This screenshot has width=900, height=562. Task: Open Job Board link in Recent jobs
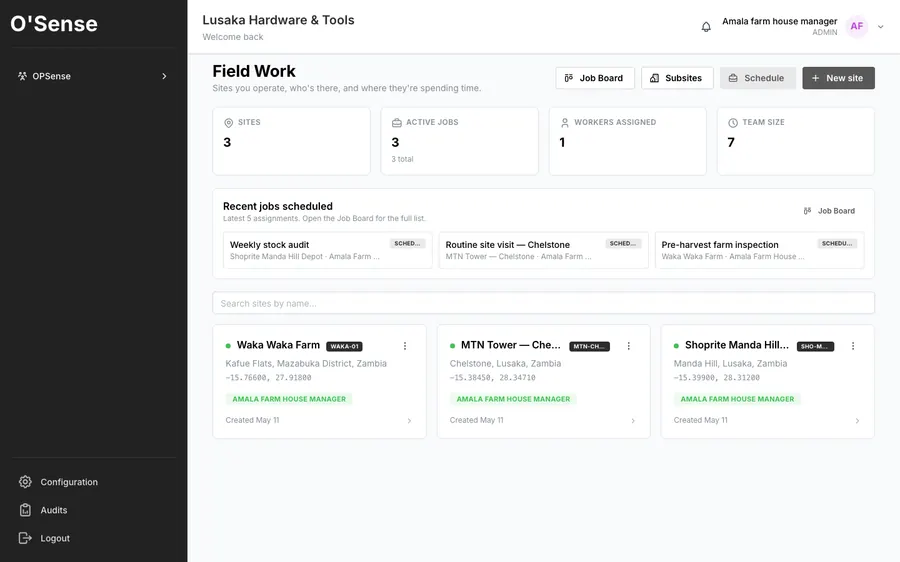[829, 211]
